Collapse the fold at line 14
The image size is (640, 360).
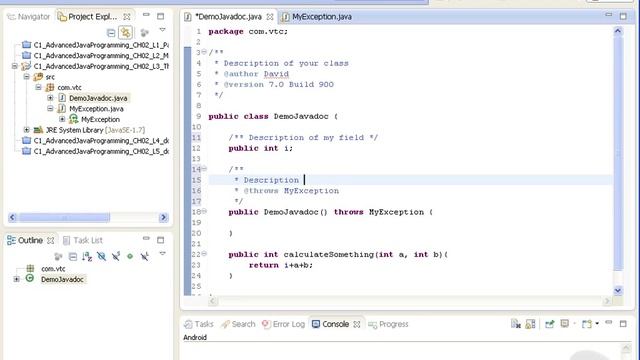click(204, 169)
